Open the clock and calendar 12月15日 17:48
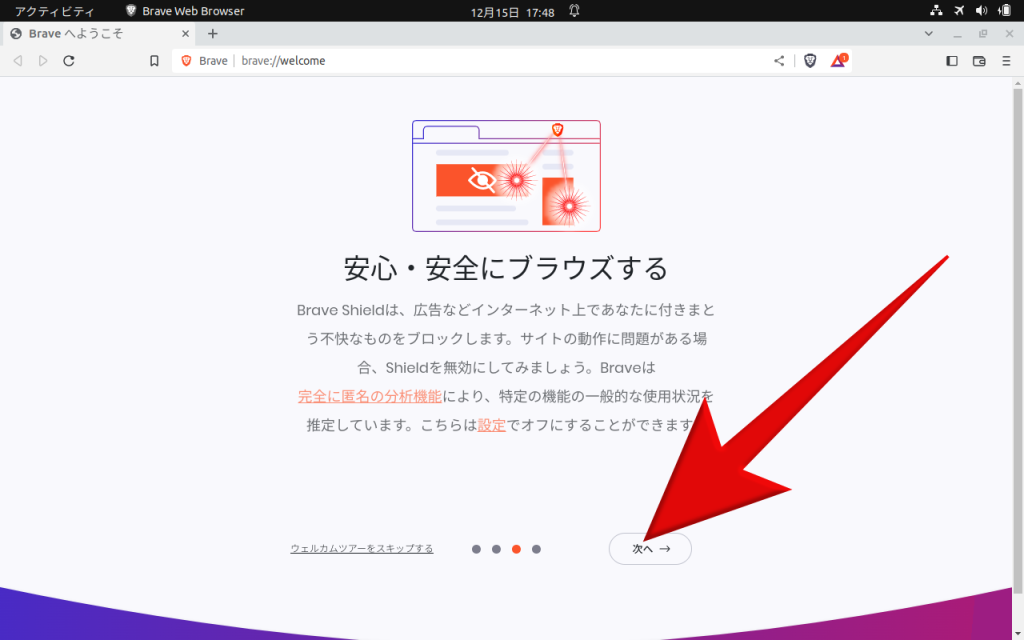The height and width of the screenshot is (640, 1024). pyautogui.click(x=513, y=12)
